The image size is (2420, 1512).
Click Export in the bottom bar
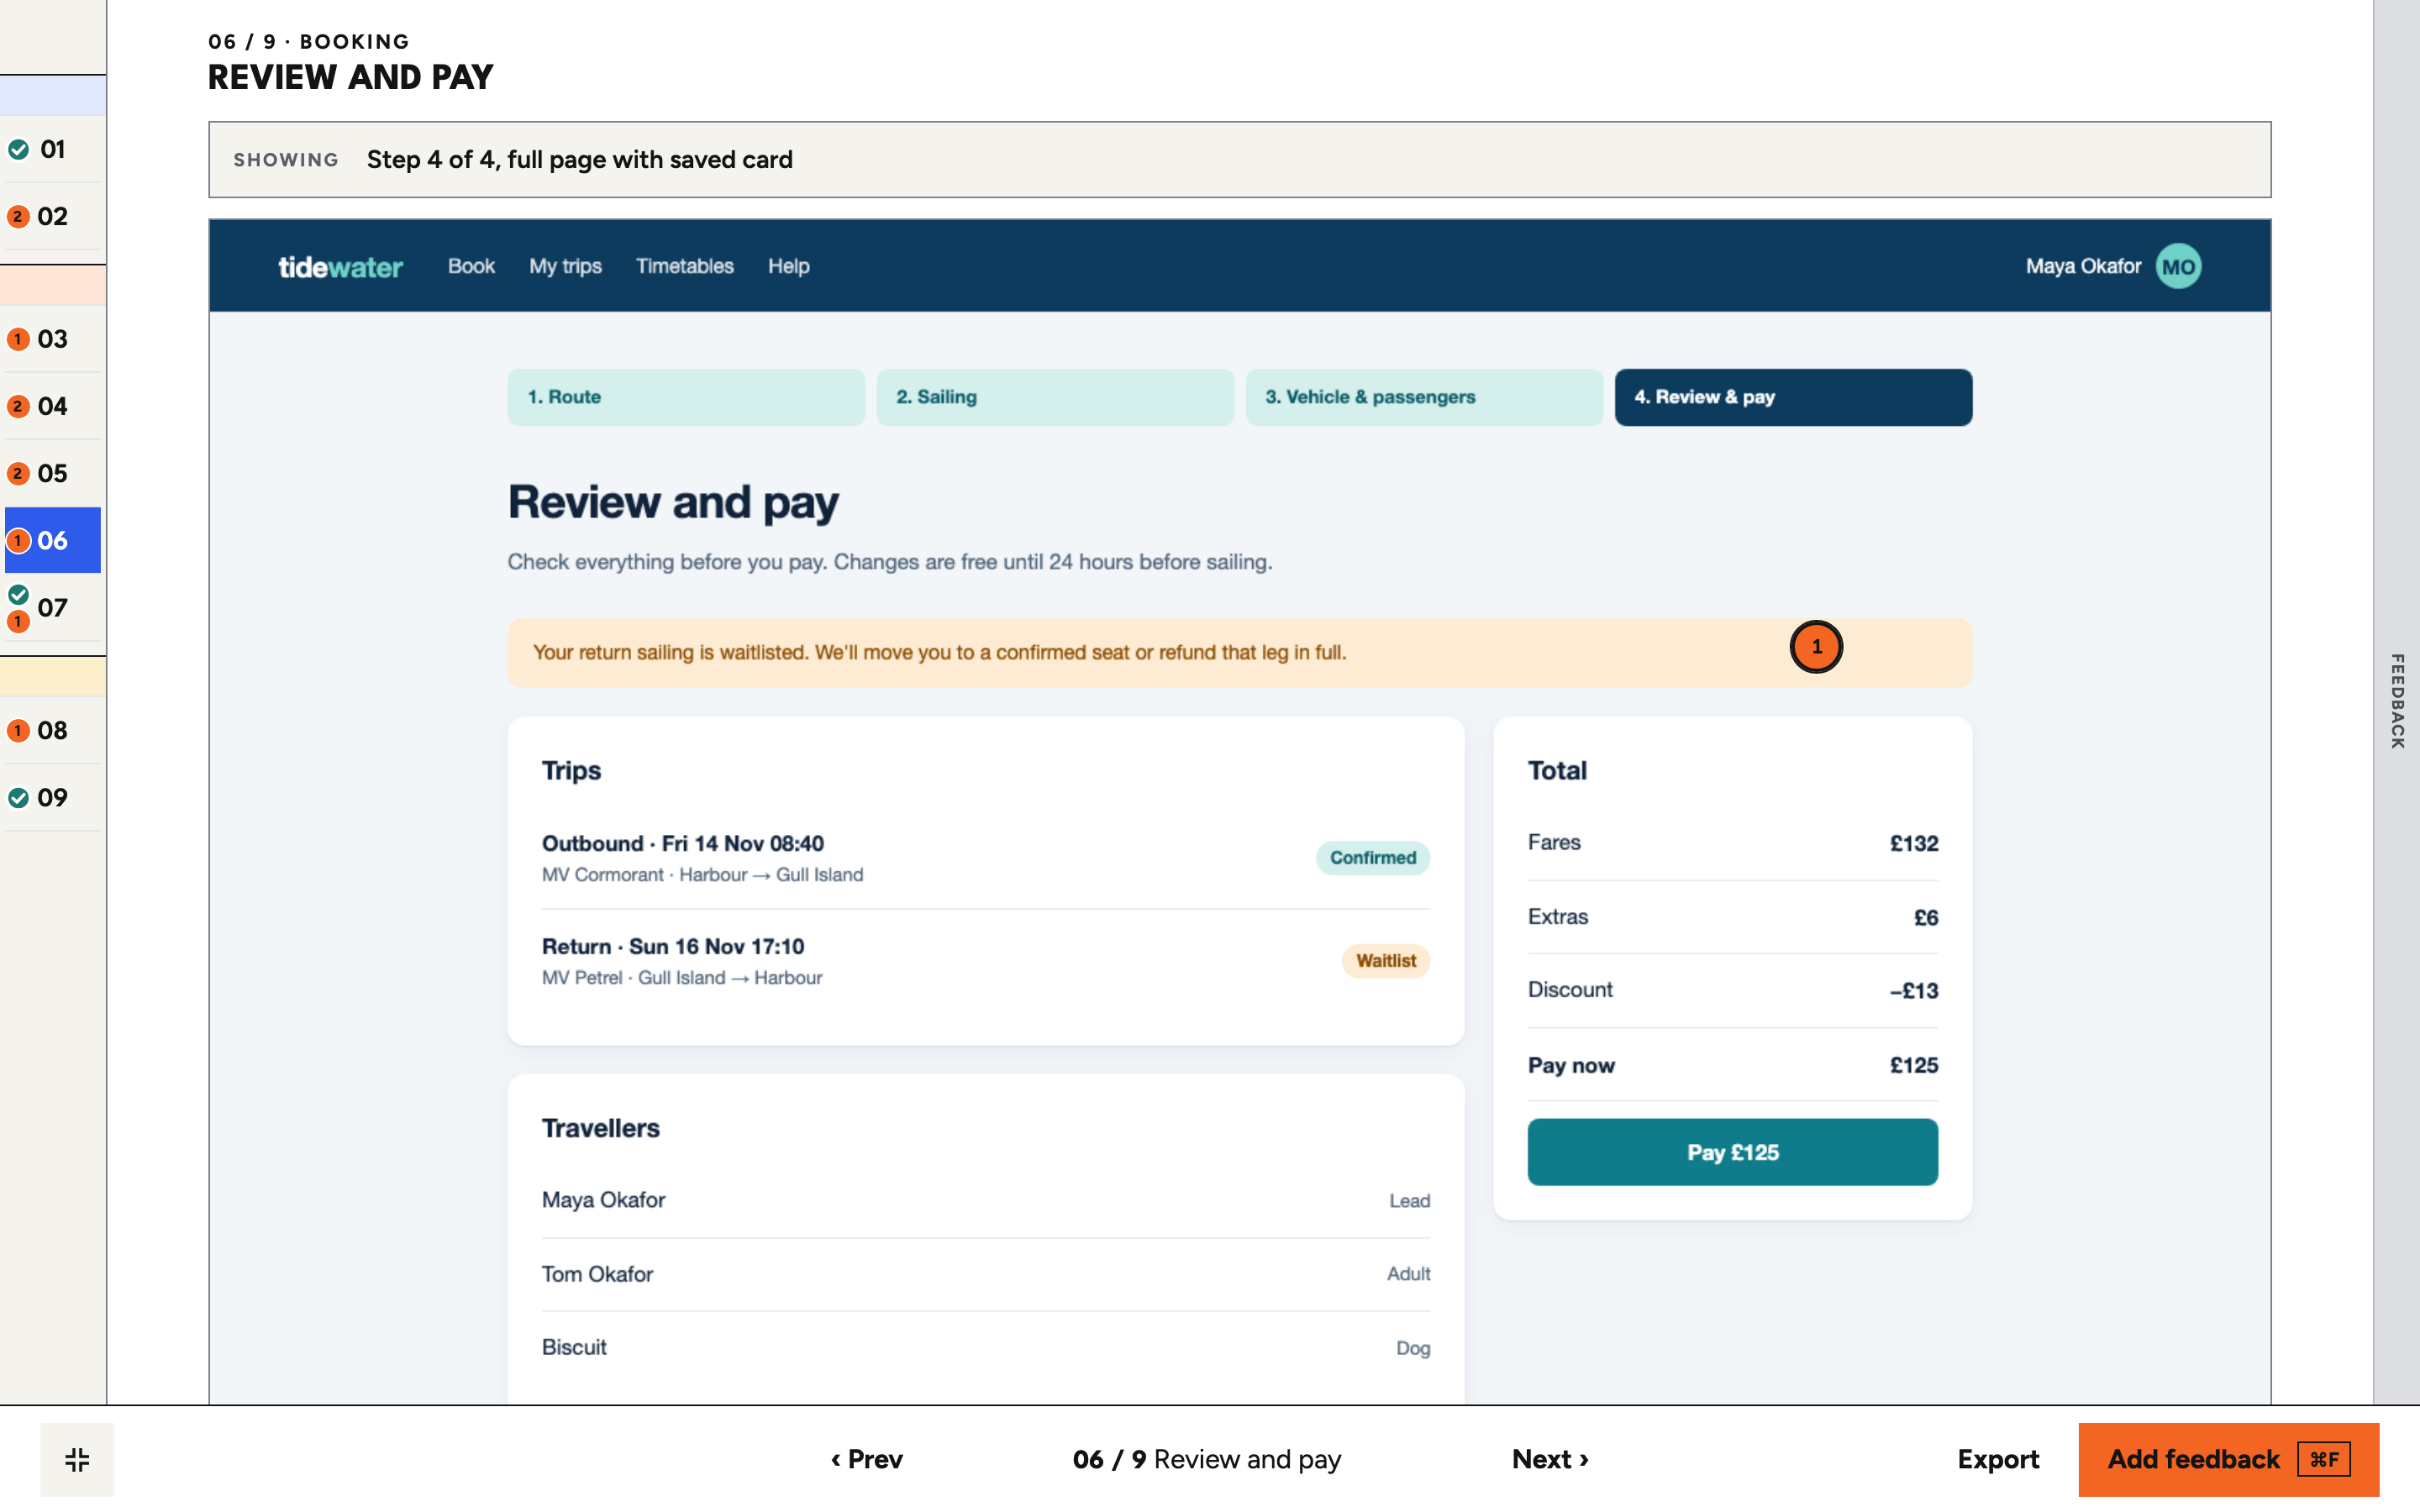[x=1997, y=1459]
